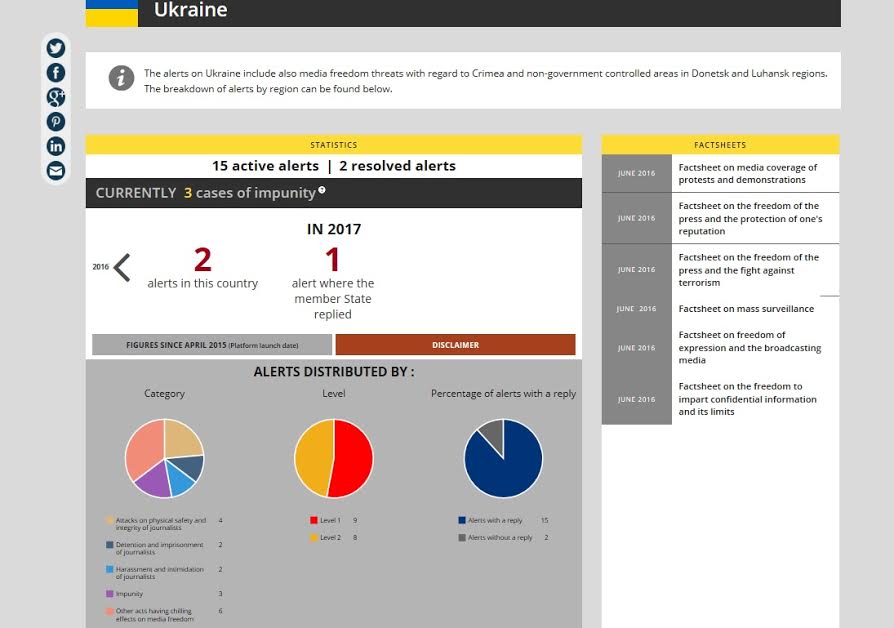Open the Disclaimer button

point(455,345)
